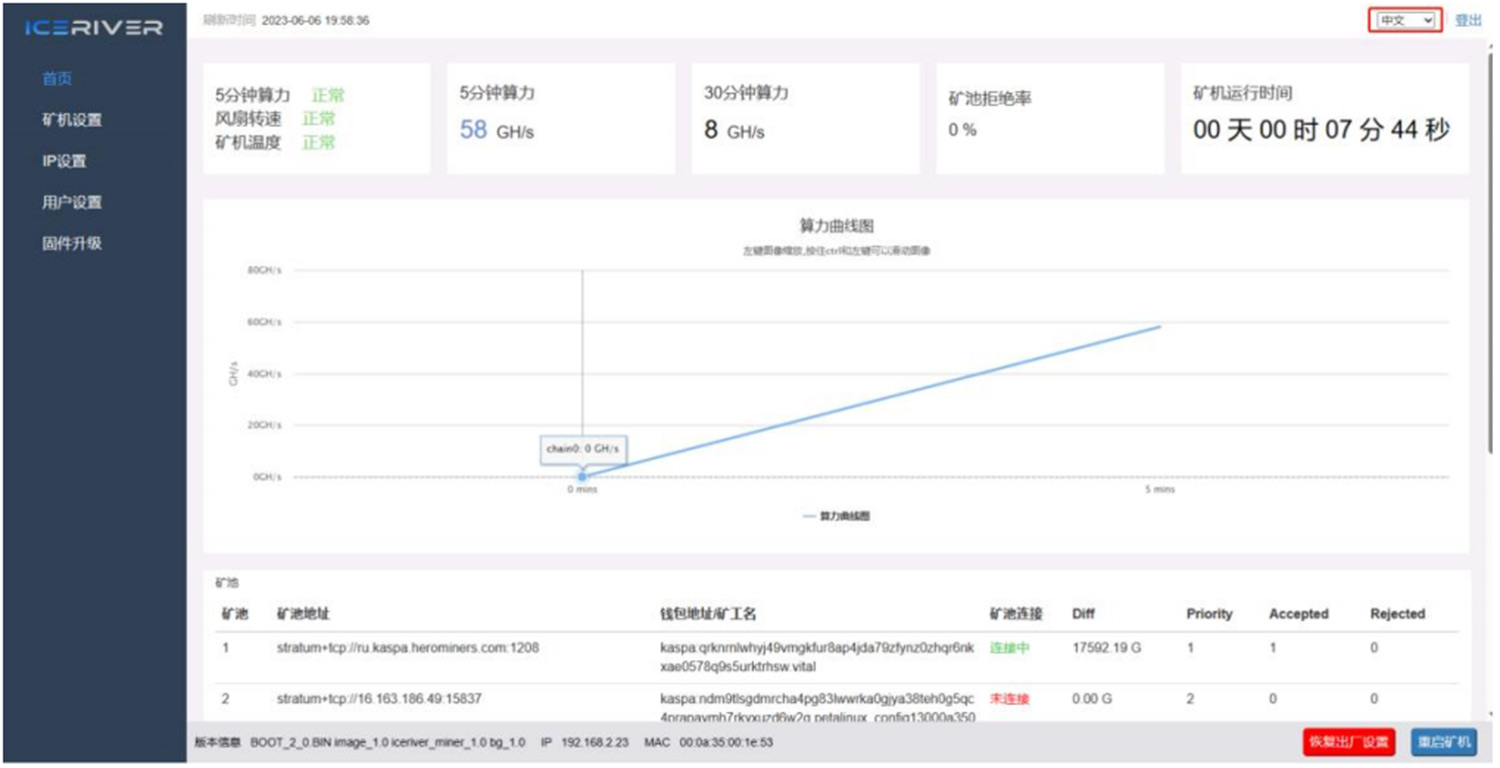Click the 58 GH/s five-minute hashrate value

[497, 130]
